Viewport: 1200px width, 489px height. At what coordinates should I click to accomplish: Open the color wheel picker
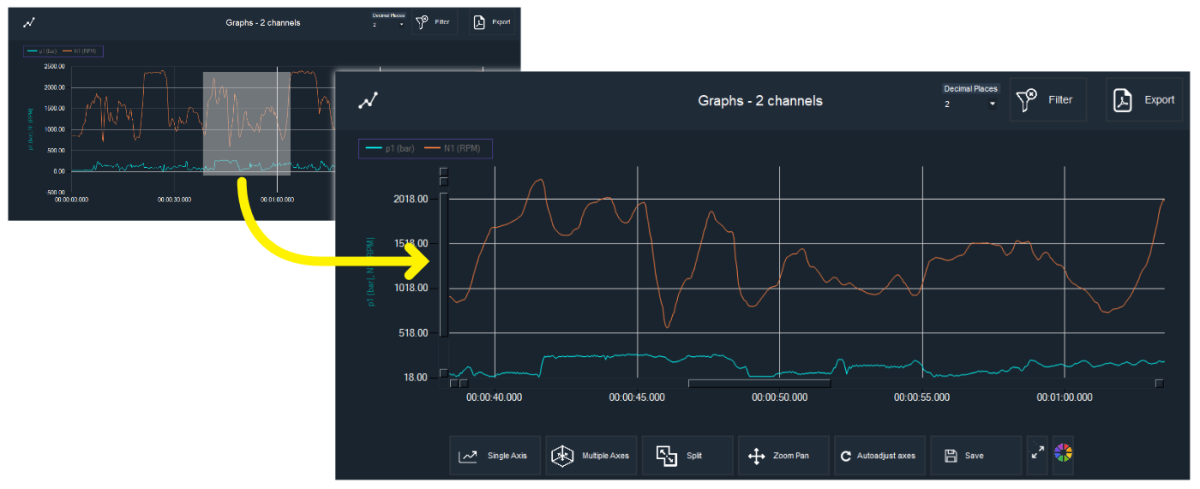[1062, 455]
